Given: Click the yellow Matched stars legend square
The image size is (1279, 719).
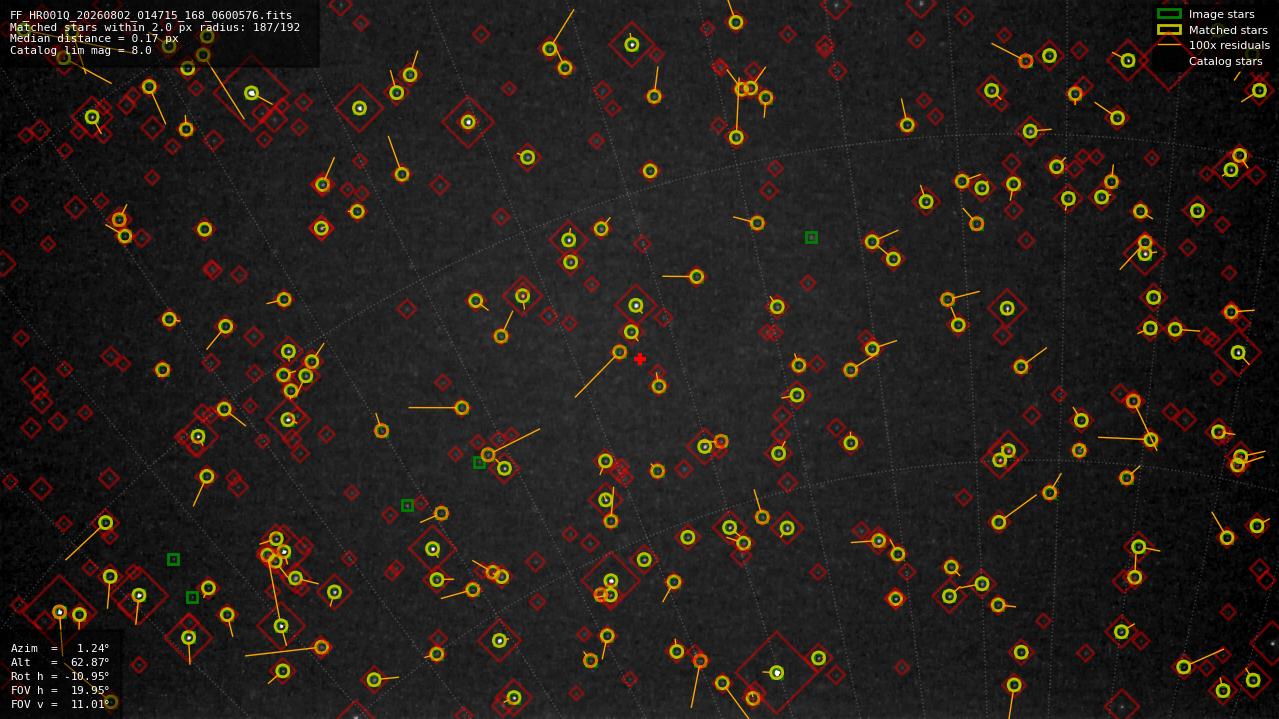Looking at the screenshot, I should tap(1169, 29).
